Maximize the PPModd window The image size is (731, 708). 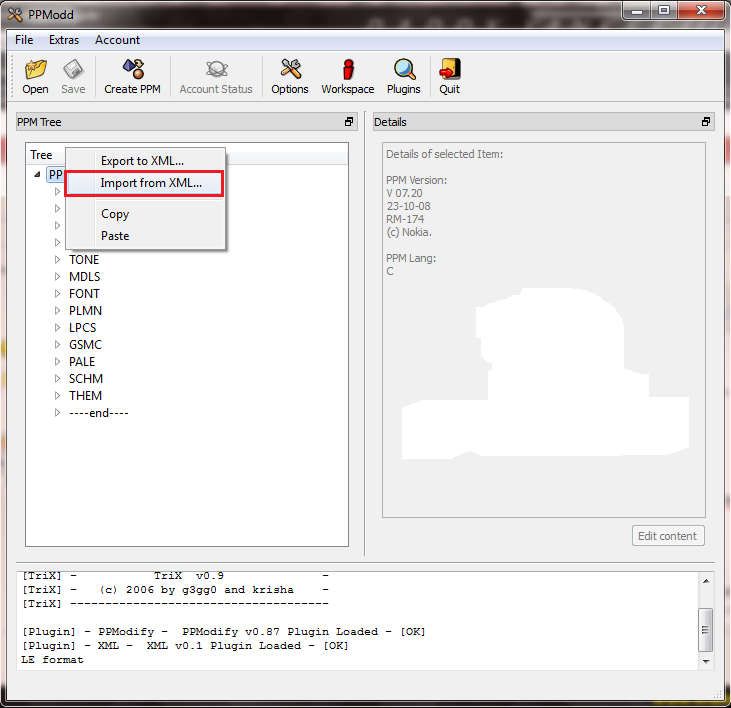(x=664, y=11)
